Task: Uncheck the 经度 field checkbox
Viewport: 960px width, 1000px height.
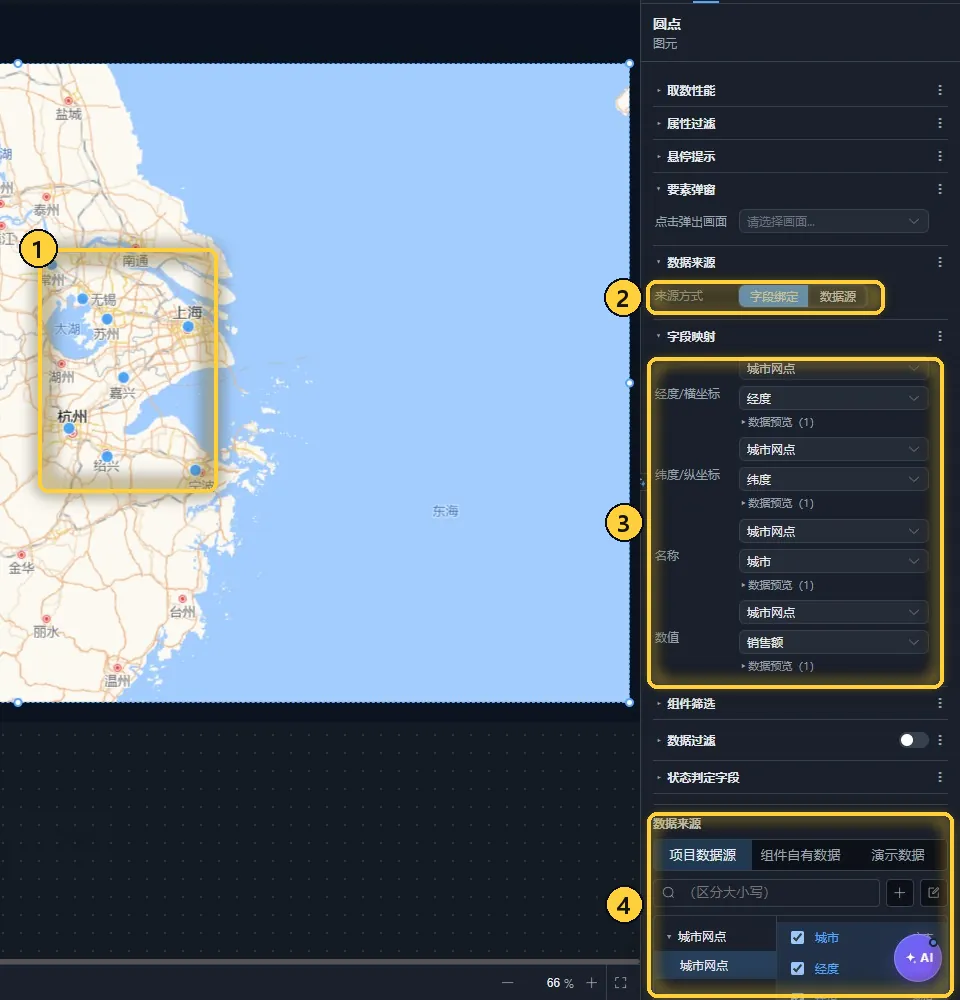Action: point(797,969)
